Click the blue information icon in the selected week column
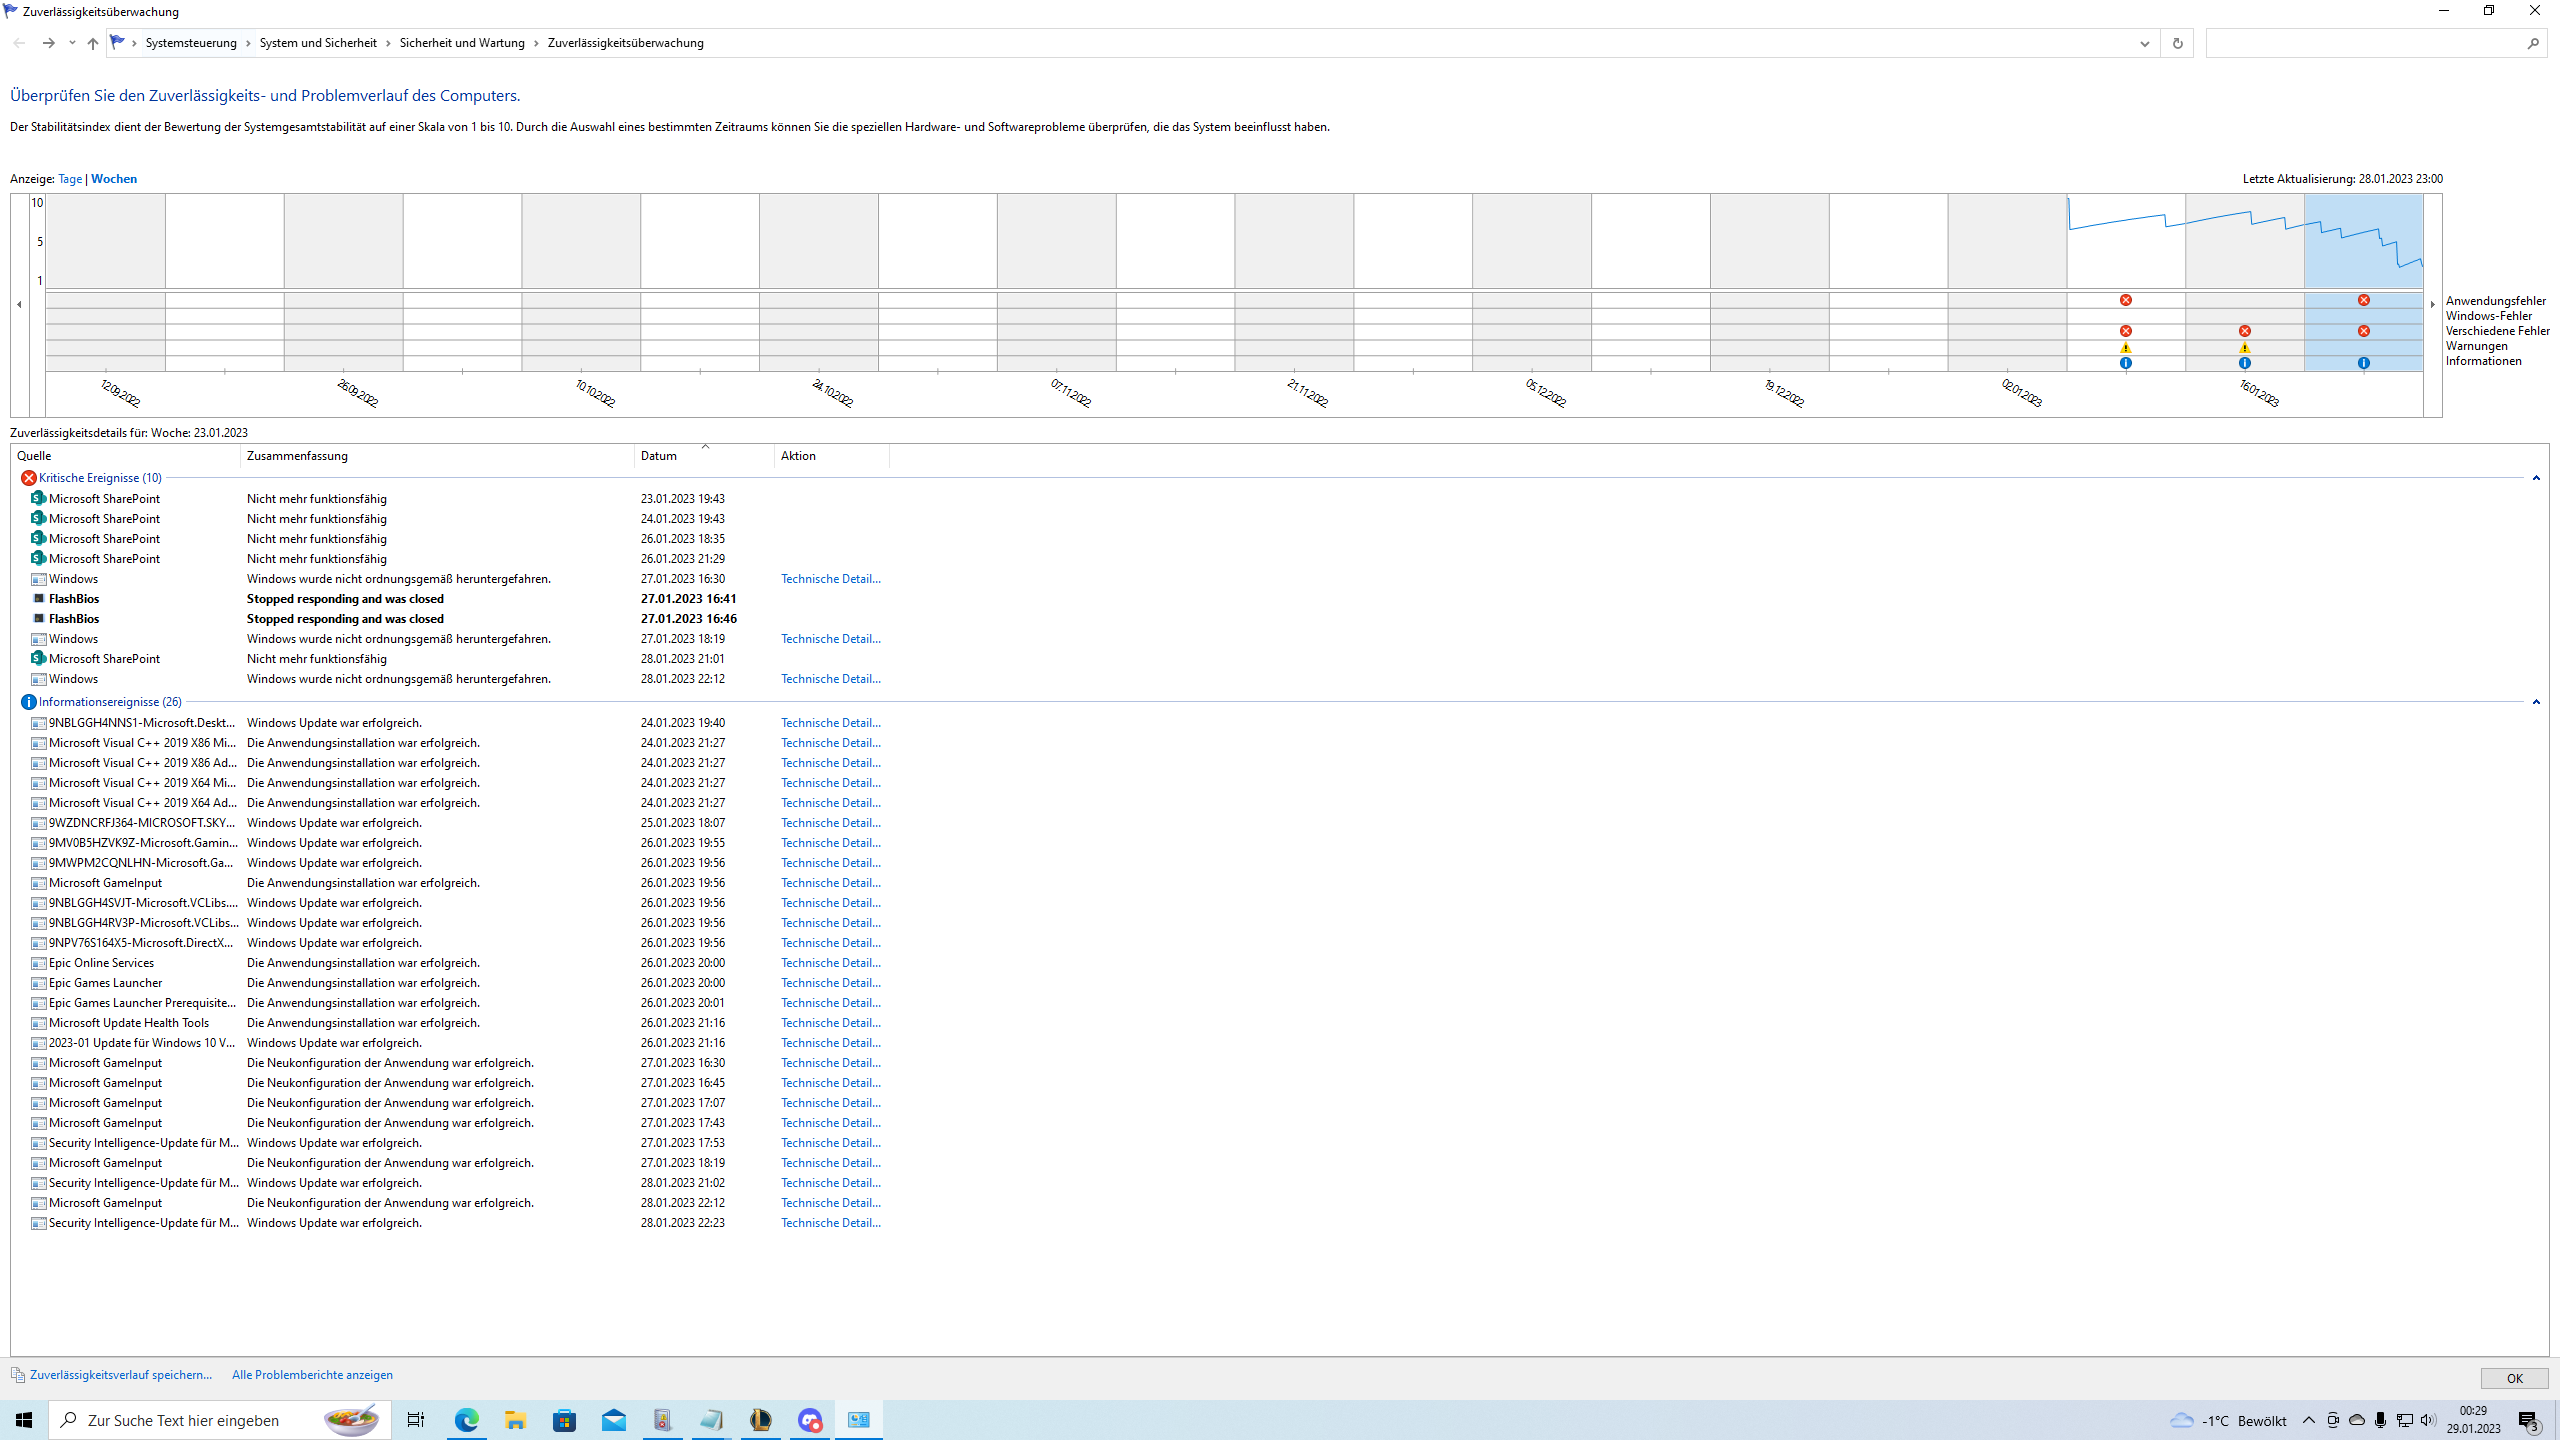The width and height of the screenshot is (2560, 1440). click(2363, 363)
